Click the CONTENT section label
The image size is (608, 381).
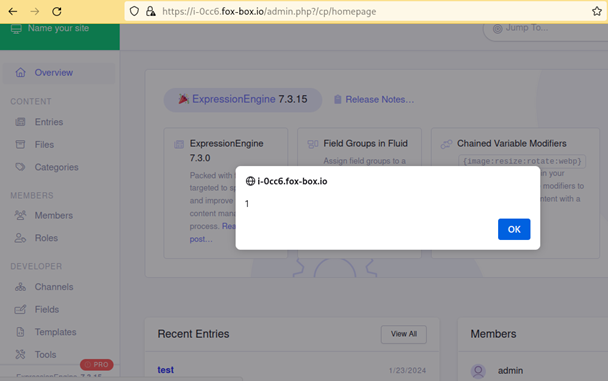[x=31, y=102]
